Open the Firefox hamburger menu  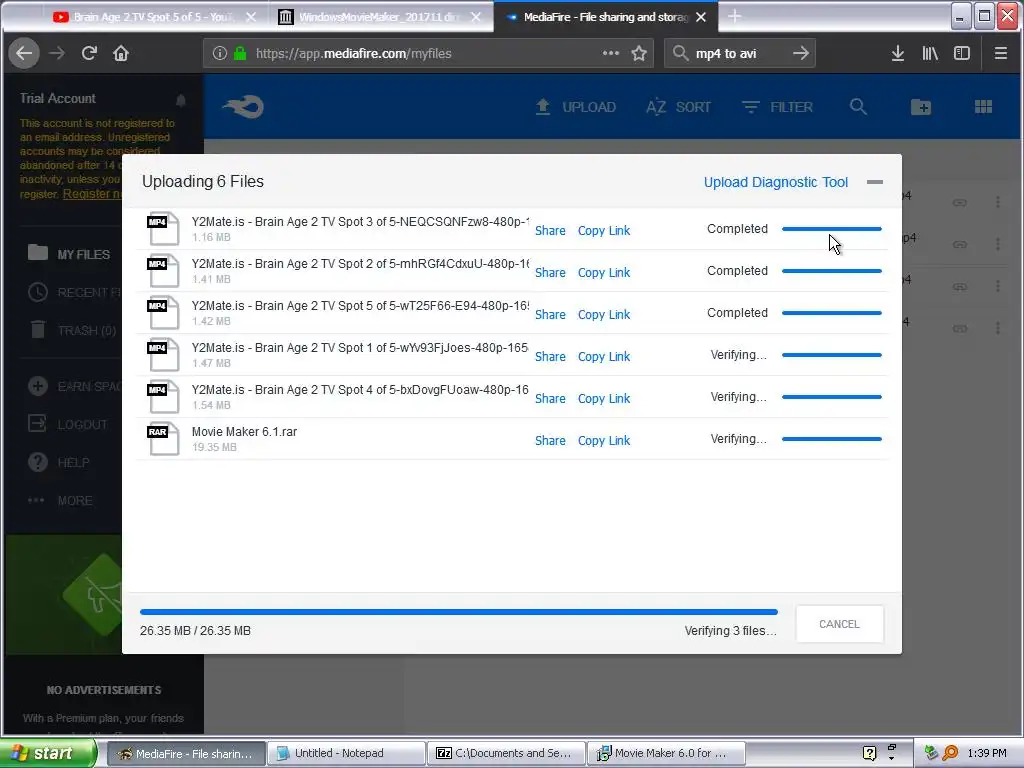tap(1000, 53)
